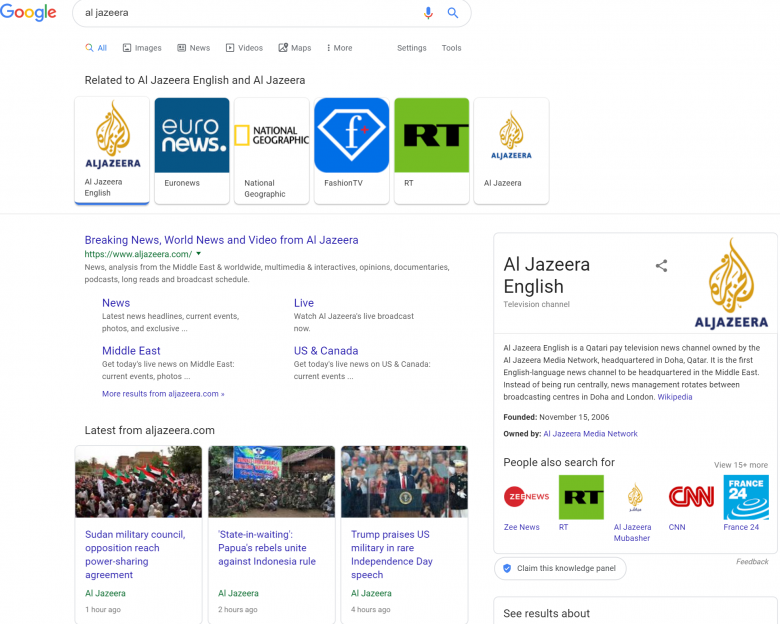
Task: Select the Al Jazeera English related card
Action: click(112, 151)
